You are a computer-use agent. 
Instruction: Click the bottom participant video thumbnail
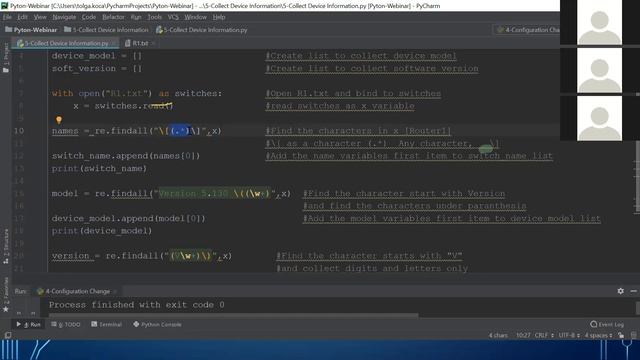click(x=599, y=118)
